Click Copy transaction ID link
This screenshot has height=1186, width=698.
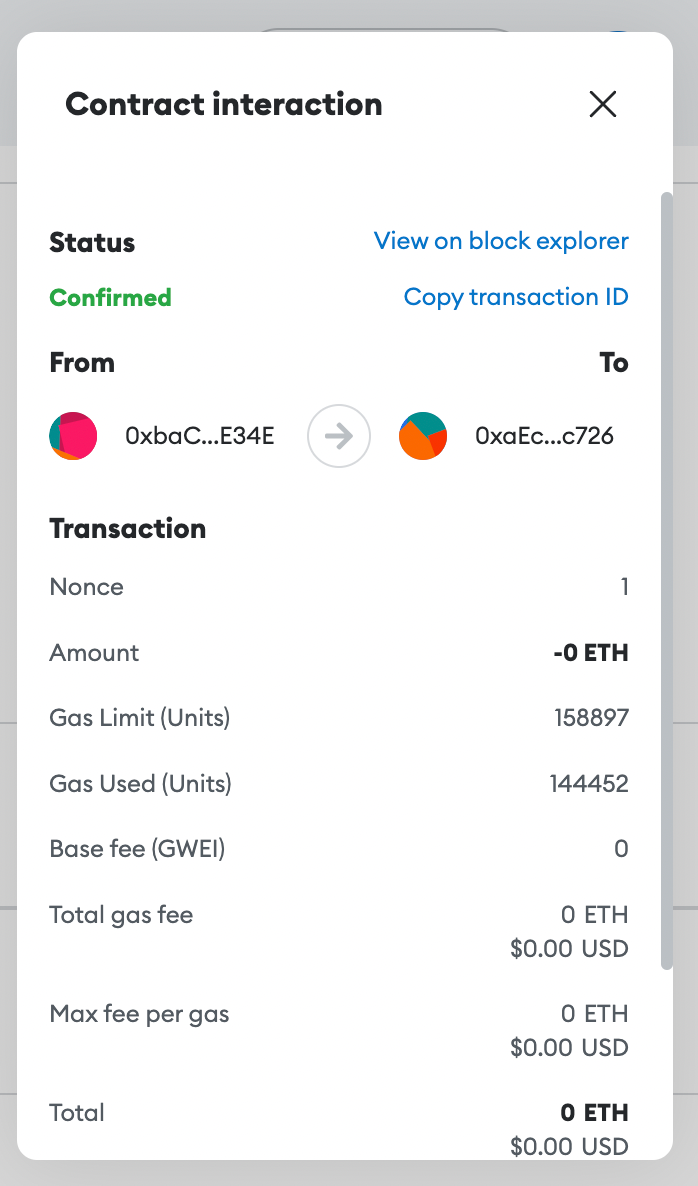516,297
